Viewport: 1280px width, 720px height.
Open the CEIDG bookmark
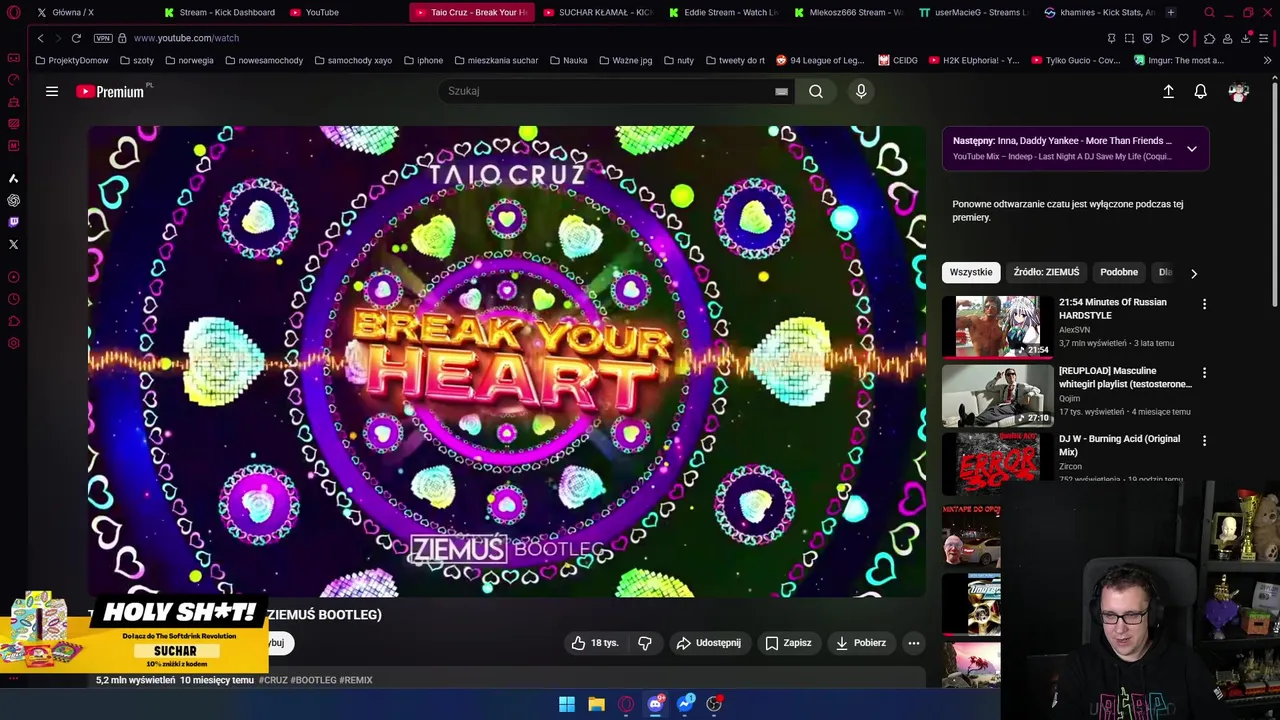(898, 60)
